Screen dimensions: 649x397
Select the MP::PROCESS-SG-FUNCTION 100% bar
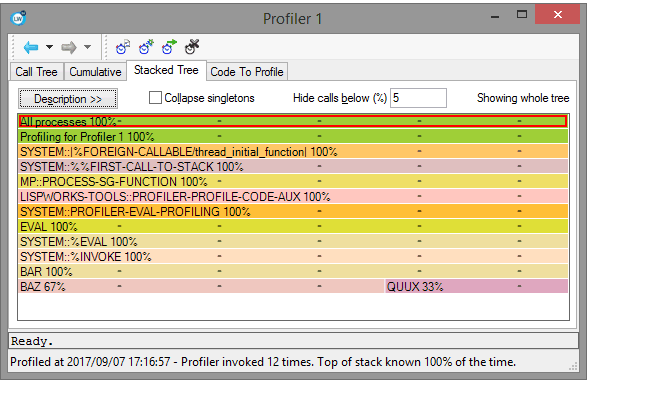tap(293, 181)
